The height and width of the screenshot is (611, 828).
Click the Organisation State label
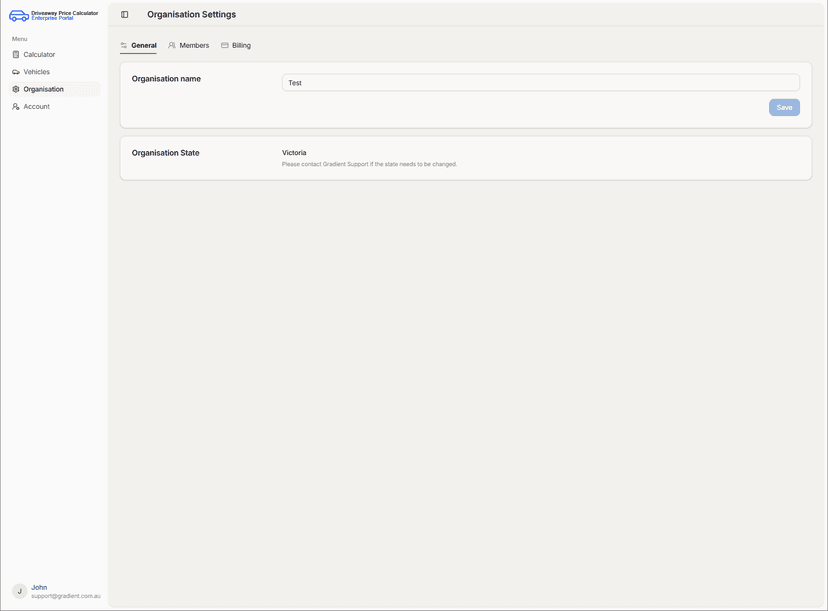pos(165,153)
